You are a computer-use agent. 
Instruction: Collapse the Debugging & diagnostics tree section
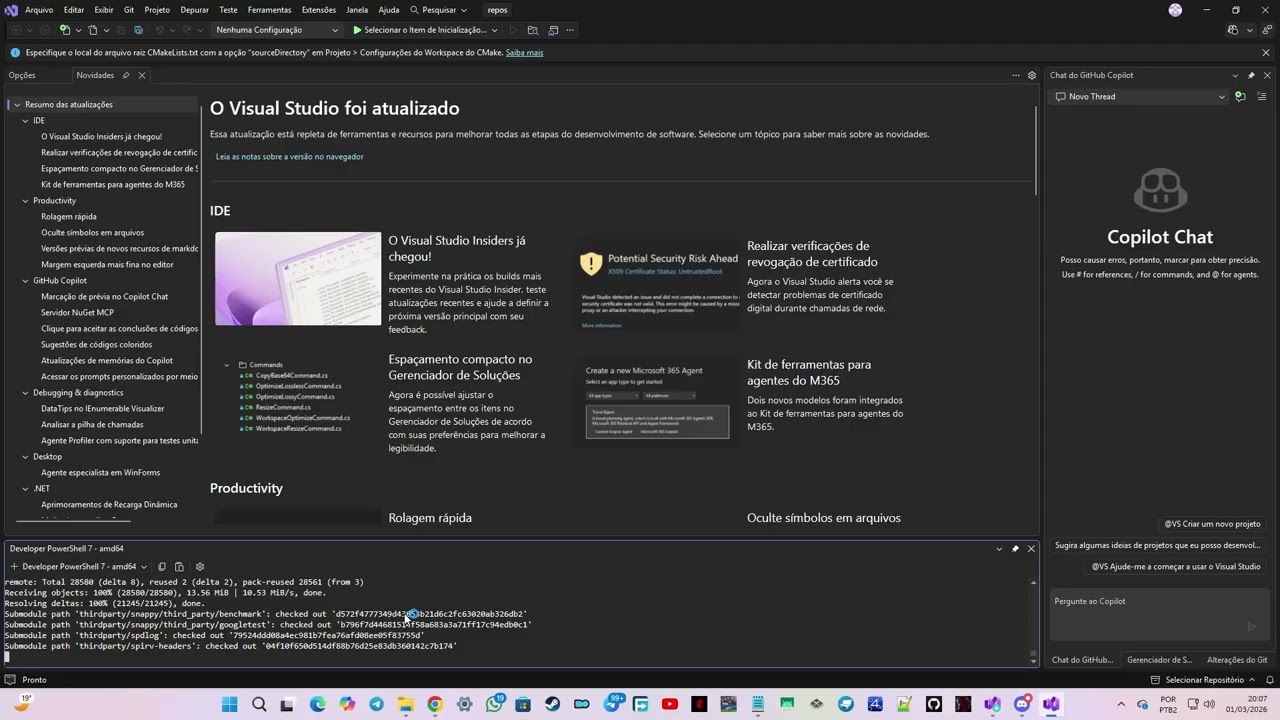point(25,392)
